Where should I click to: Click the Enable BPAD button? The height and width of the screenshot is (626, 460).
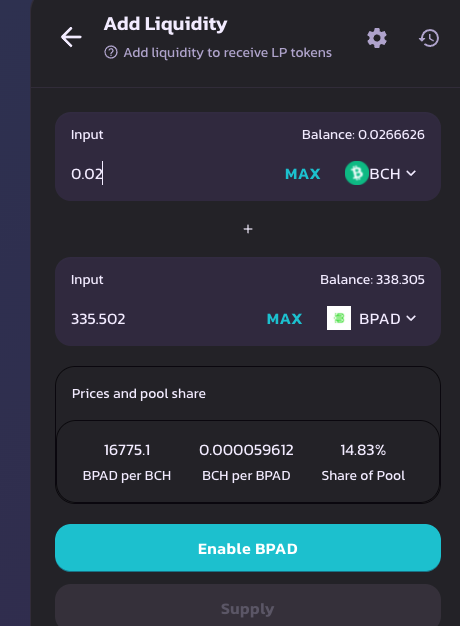click(x=248, y=548)
